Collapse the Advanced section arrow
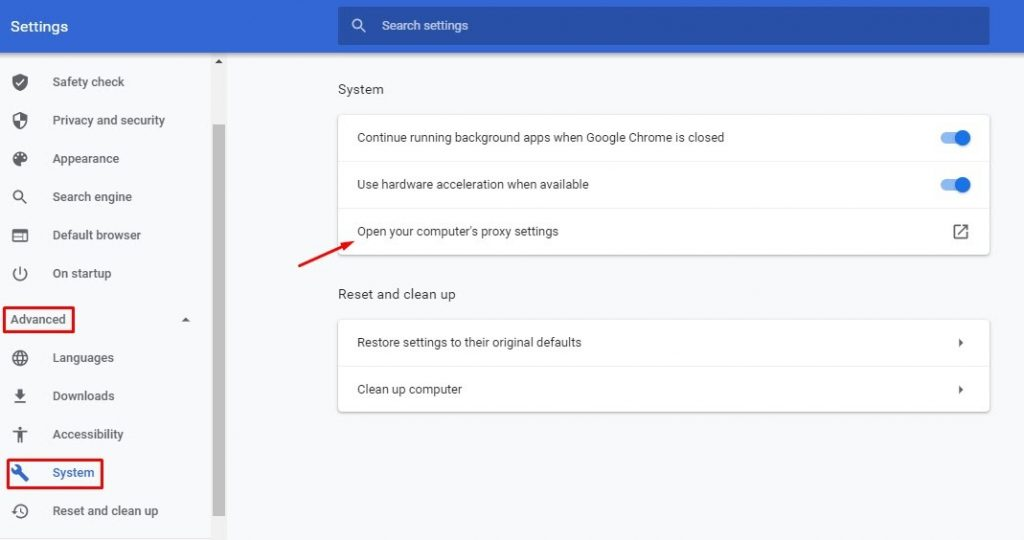 click(x=185, y=320)
